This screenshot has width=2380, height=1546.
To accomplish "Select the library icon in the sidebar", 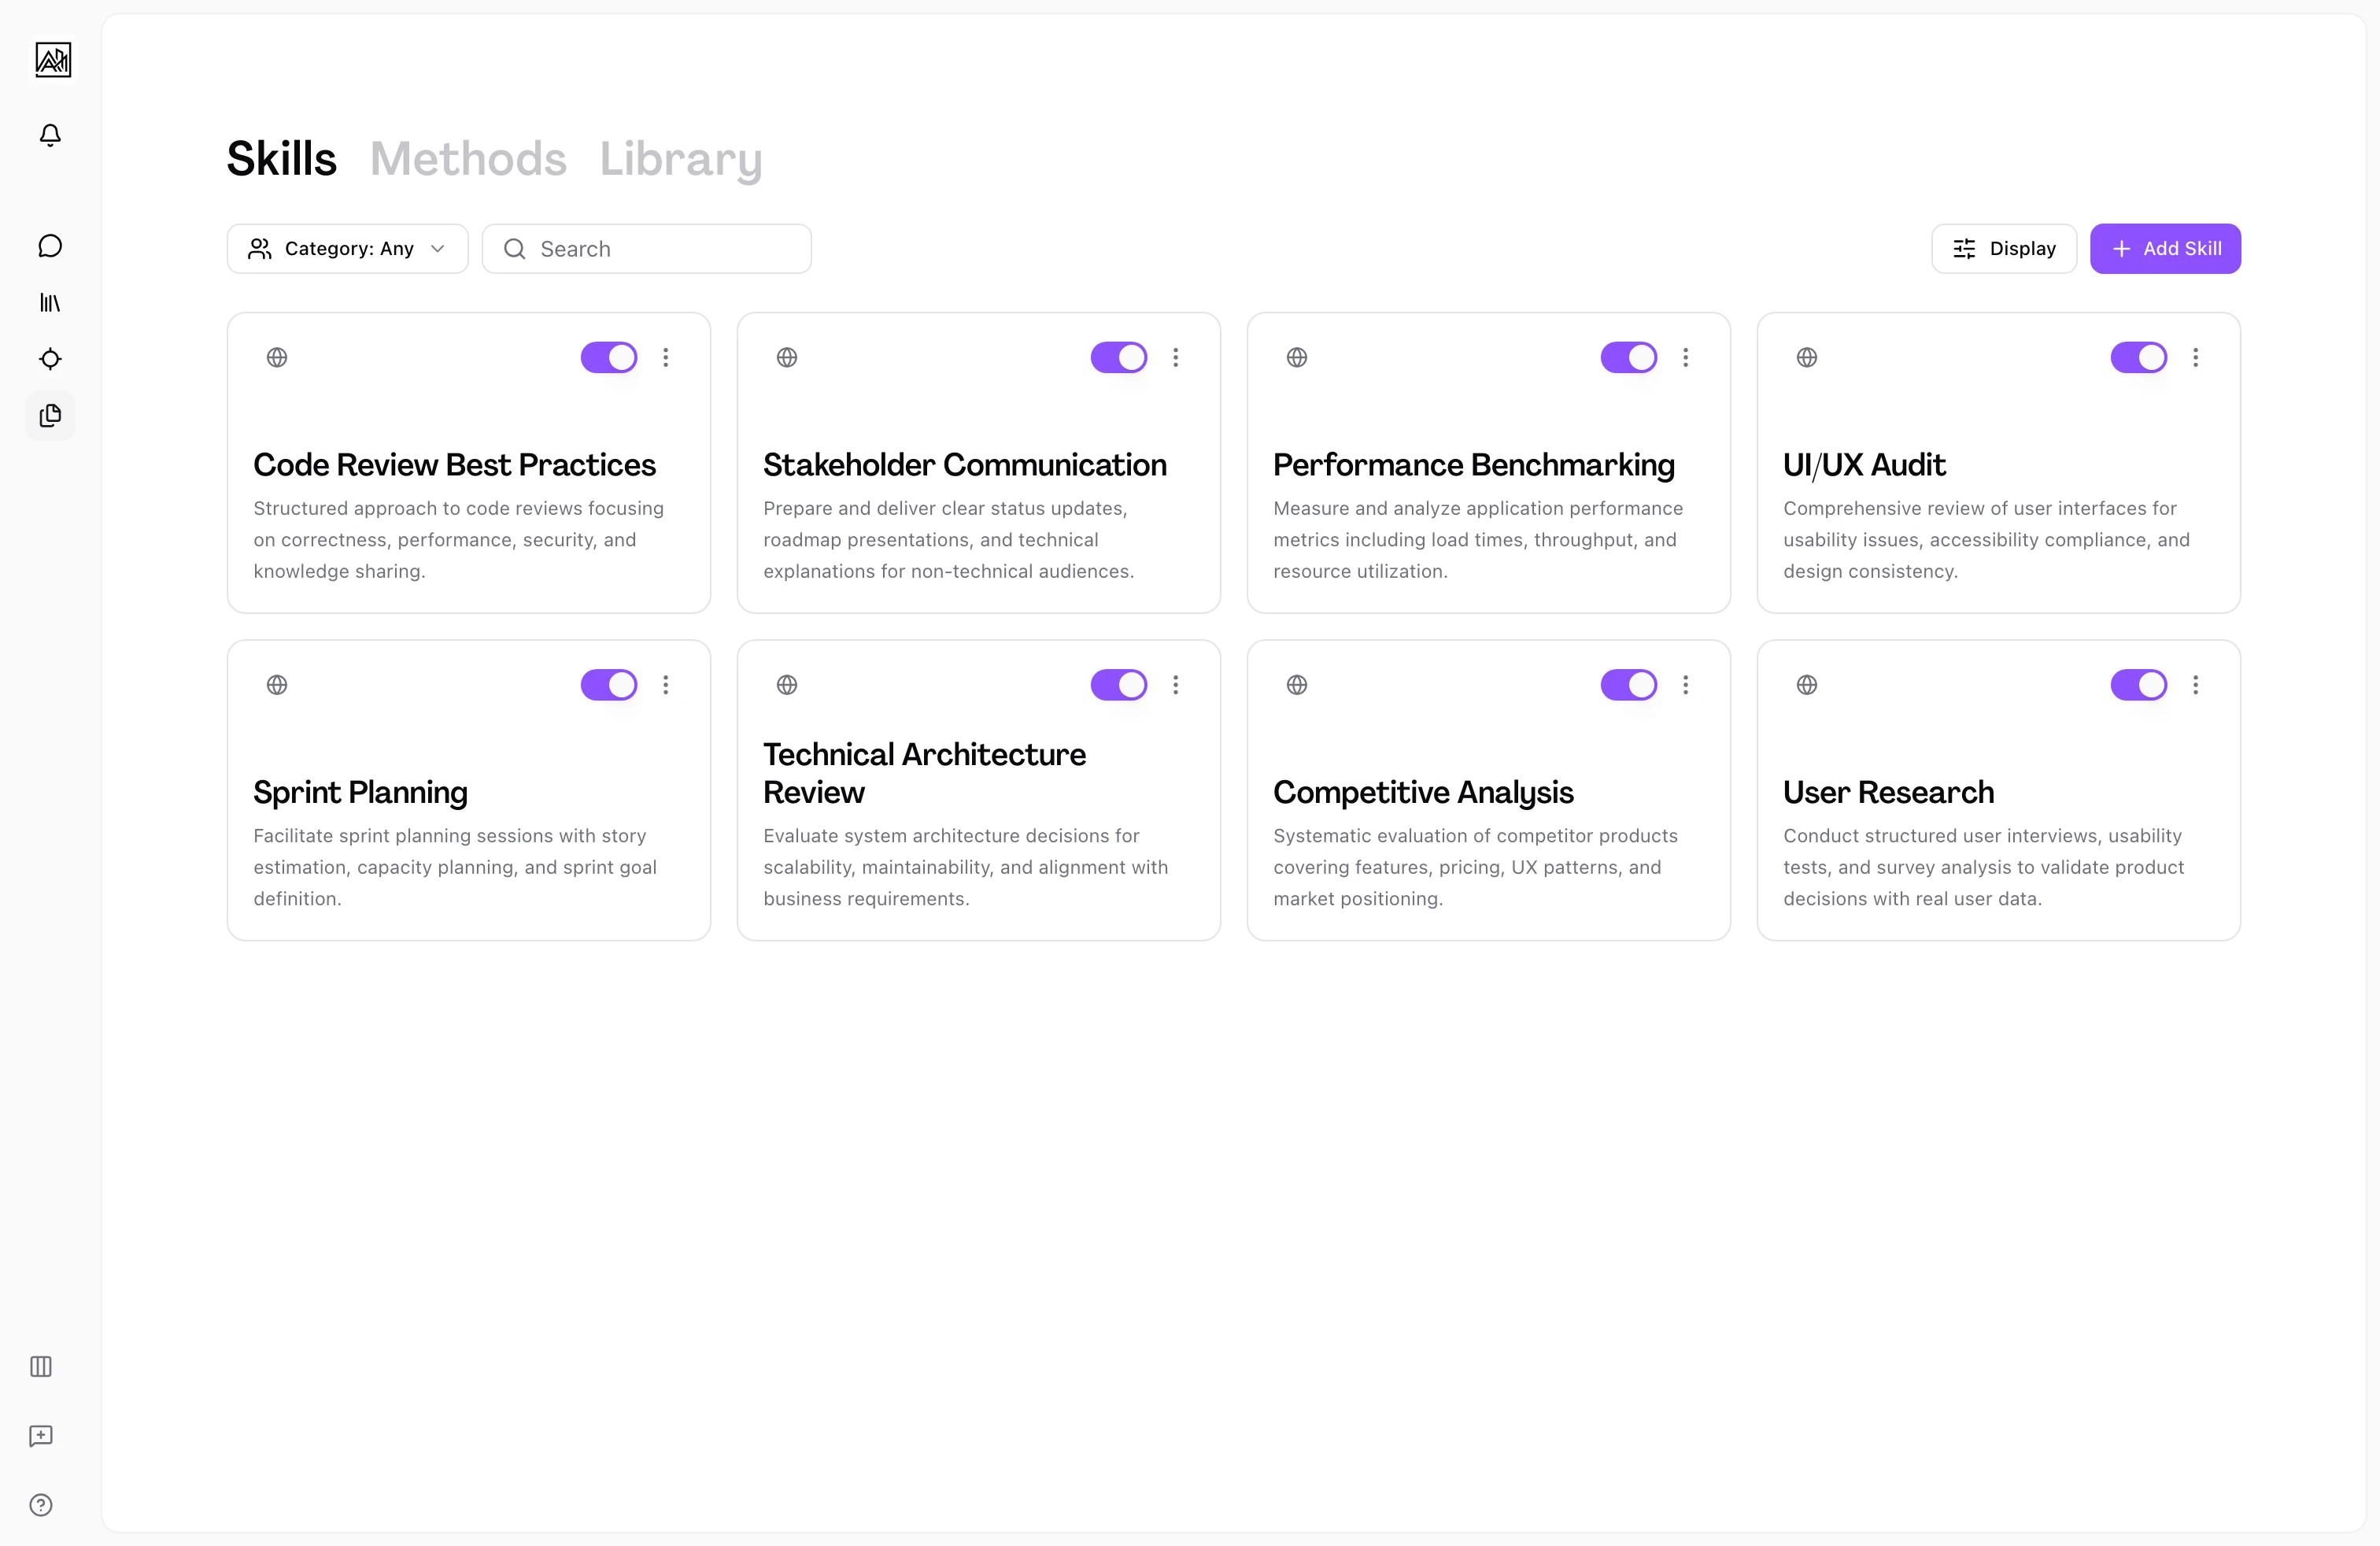I will [x=50, y=303].
